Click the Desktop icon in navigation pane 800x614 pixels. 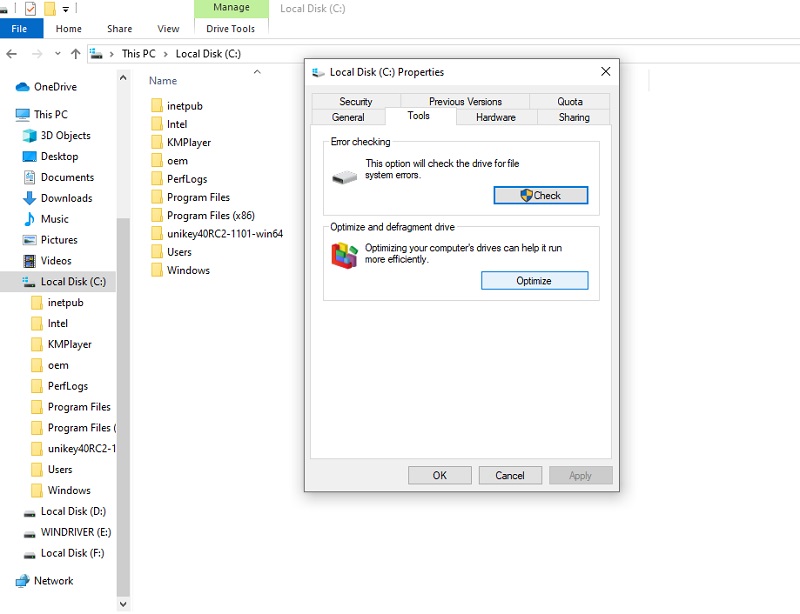[x=30, y=156]
